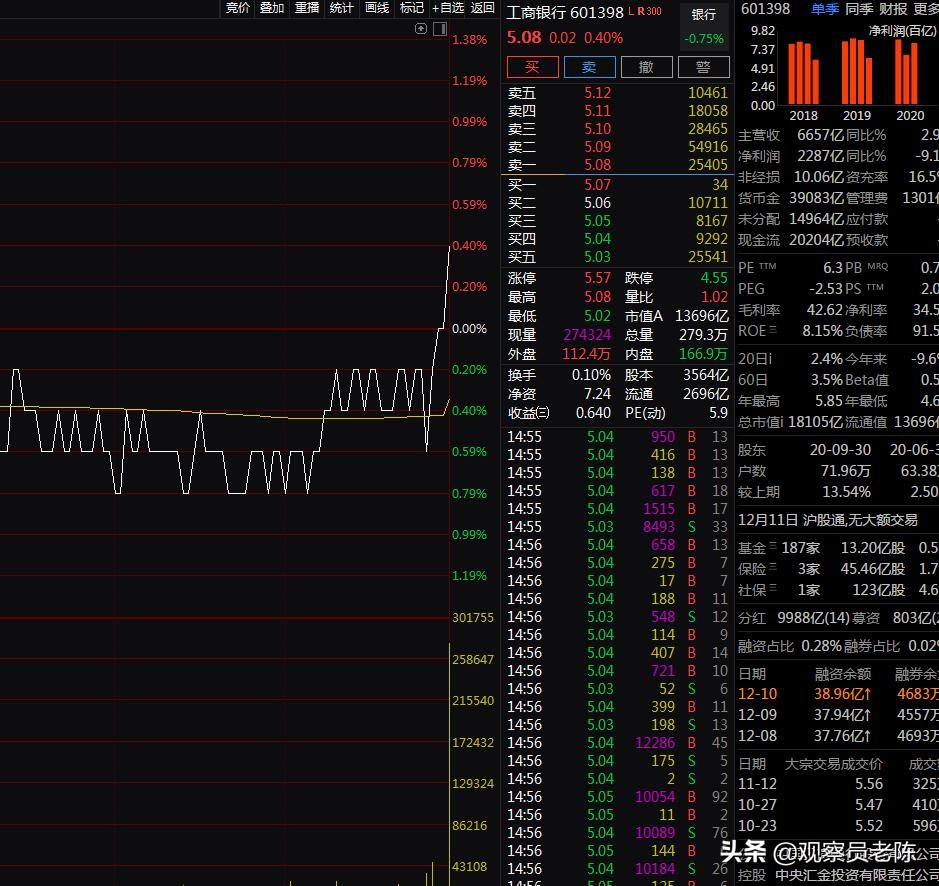Click the 涨停 limit-up price 5.57
This screenshot has width=939, height=886.
(597, 278)
